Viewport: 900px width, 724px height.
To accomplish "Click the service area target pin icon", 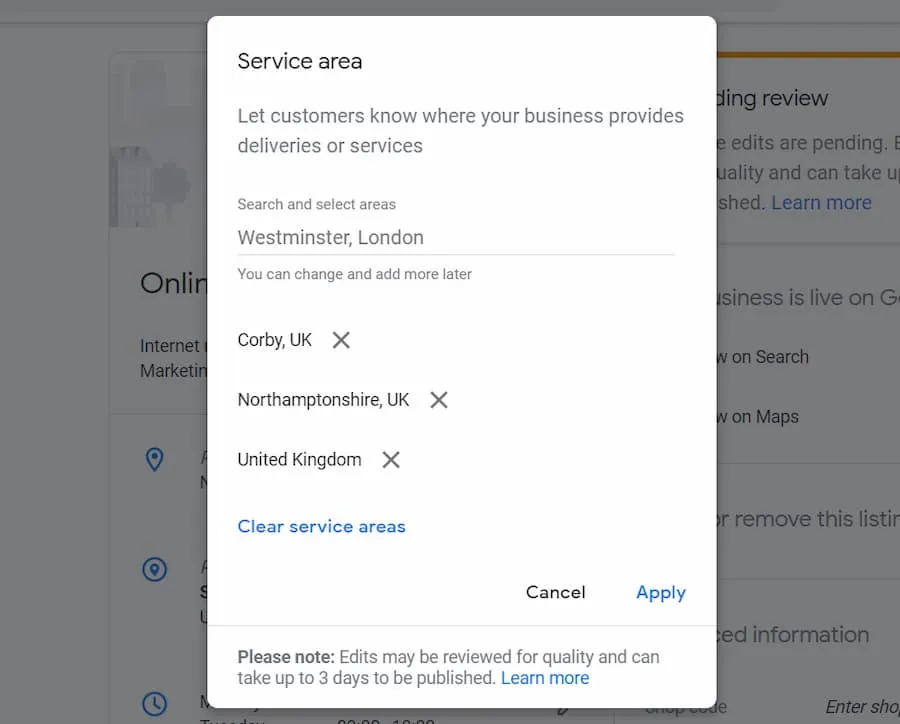I will (154, 570).
